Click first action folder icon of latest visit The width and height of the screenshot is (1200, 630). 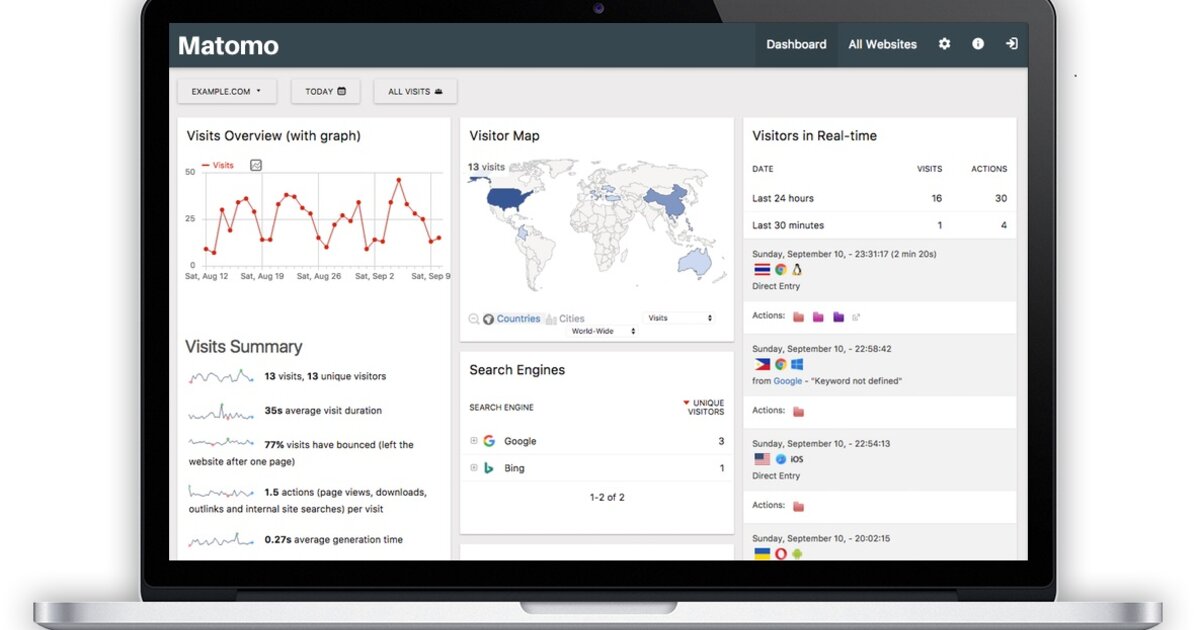[798, 317]
